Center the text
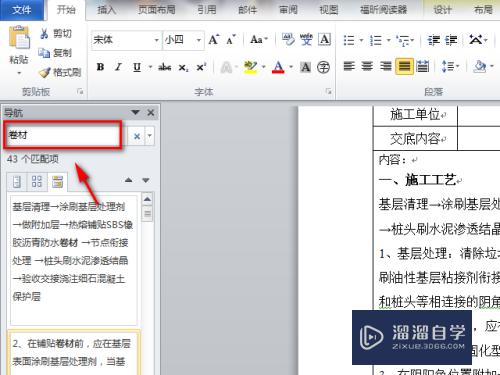The image size is (500, 375). click(x=367, y=66)
